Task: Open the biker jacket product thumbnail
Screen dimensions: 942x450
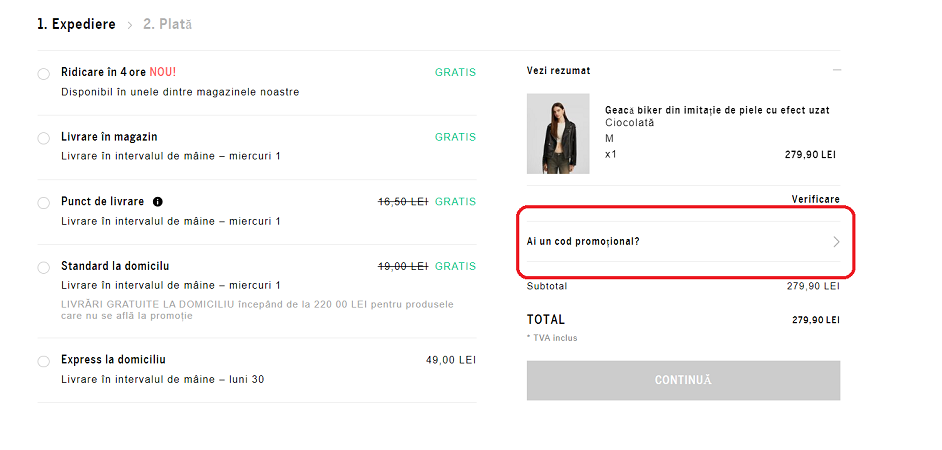Action: [x=558, y=134]
